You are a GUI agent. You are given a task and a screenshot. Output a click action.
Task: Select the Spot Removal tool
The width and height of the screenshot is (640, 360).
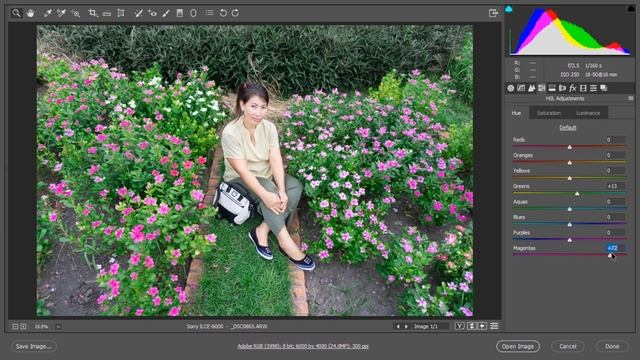pos(138,13)
